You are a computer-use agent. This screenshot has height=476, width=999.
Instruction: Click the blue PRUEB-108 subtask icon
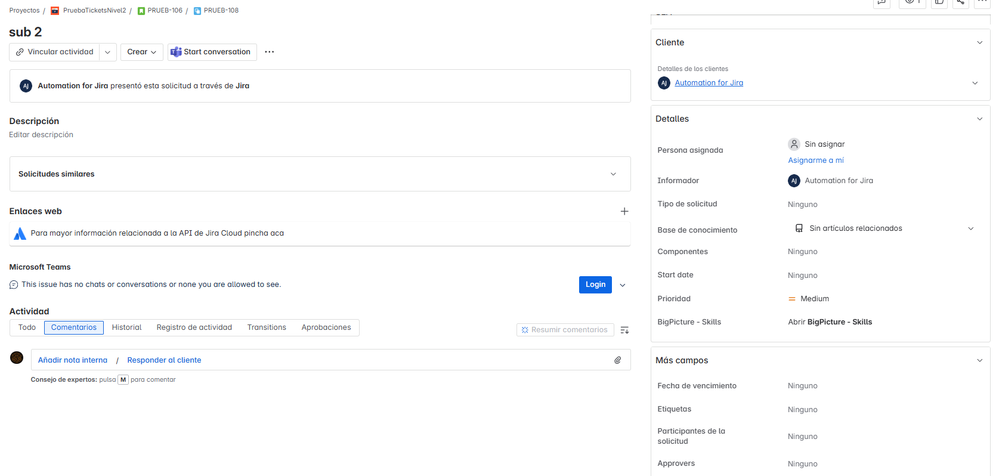point(197,11)
